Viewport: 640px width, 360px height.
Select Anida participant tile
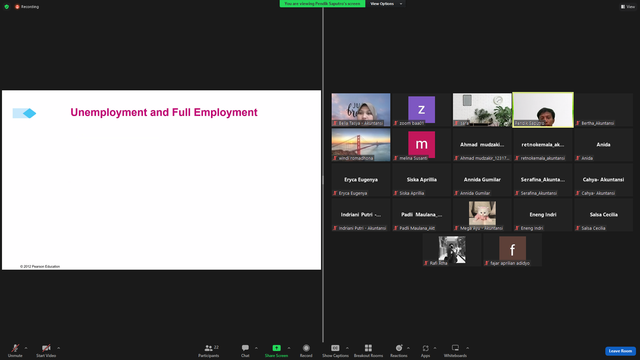click(x=603, y=144)
